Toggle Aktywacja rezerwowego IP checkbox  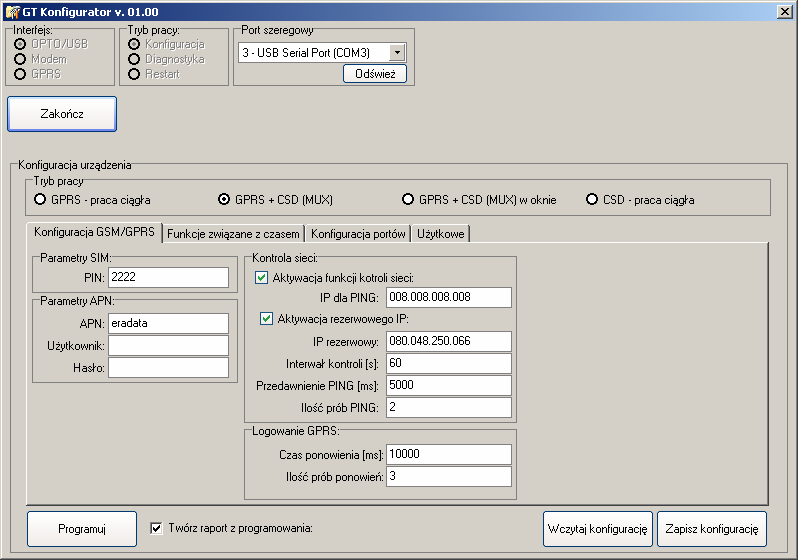[267, 319]
